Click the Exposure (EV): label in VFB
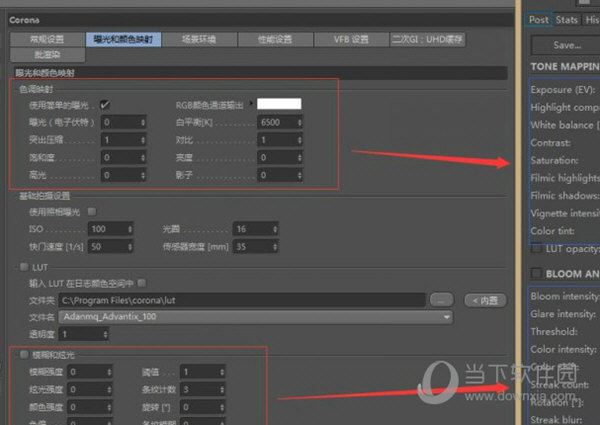This screenshot has height=425, width=600. [562, 90]
